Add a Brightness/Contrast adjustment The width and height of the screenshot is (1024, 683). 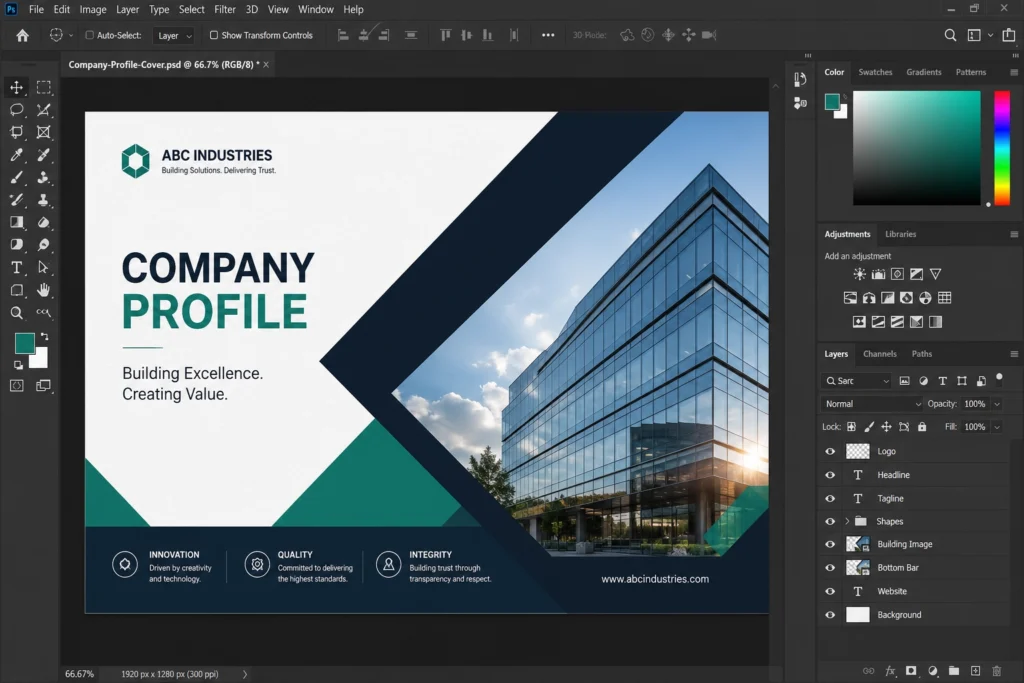859,274
